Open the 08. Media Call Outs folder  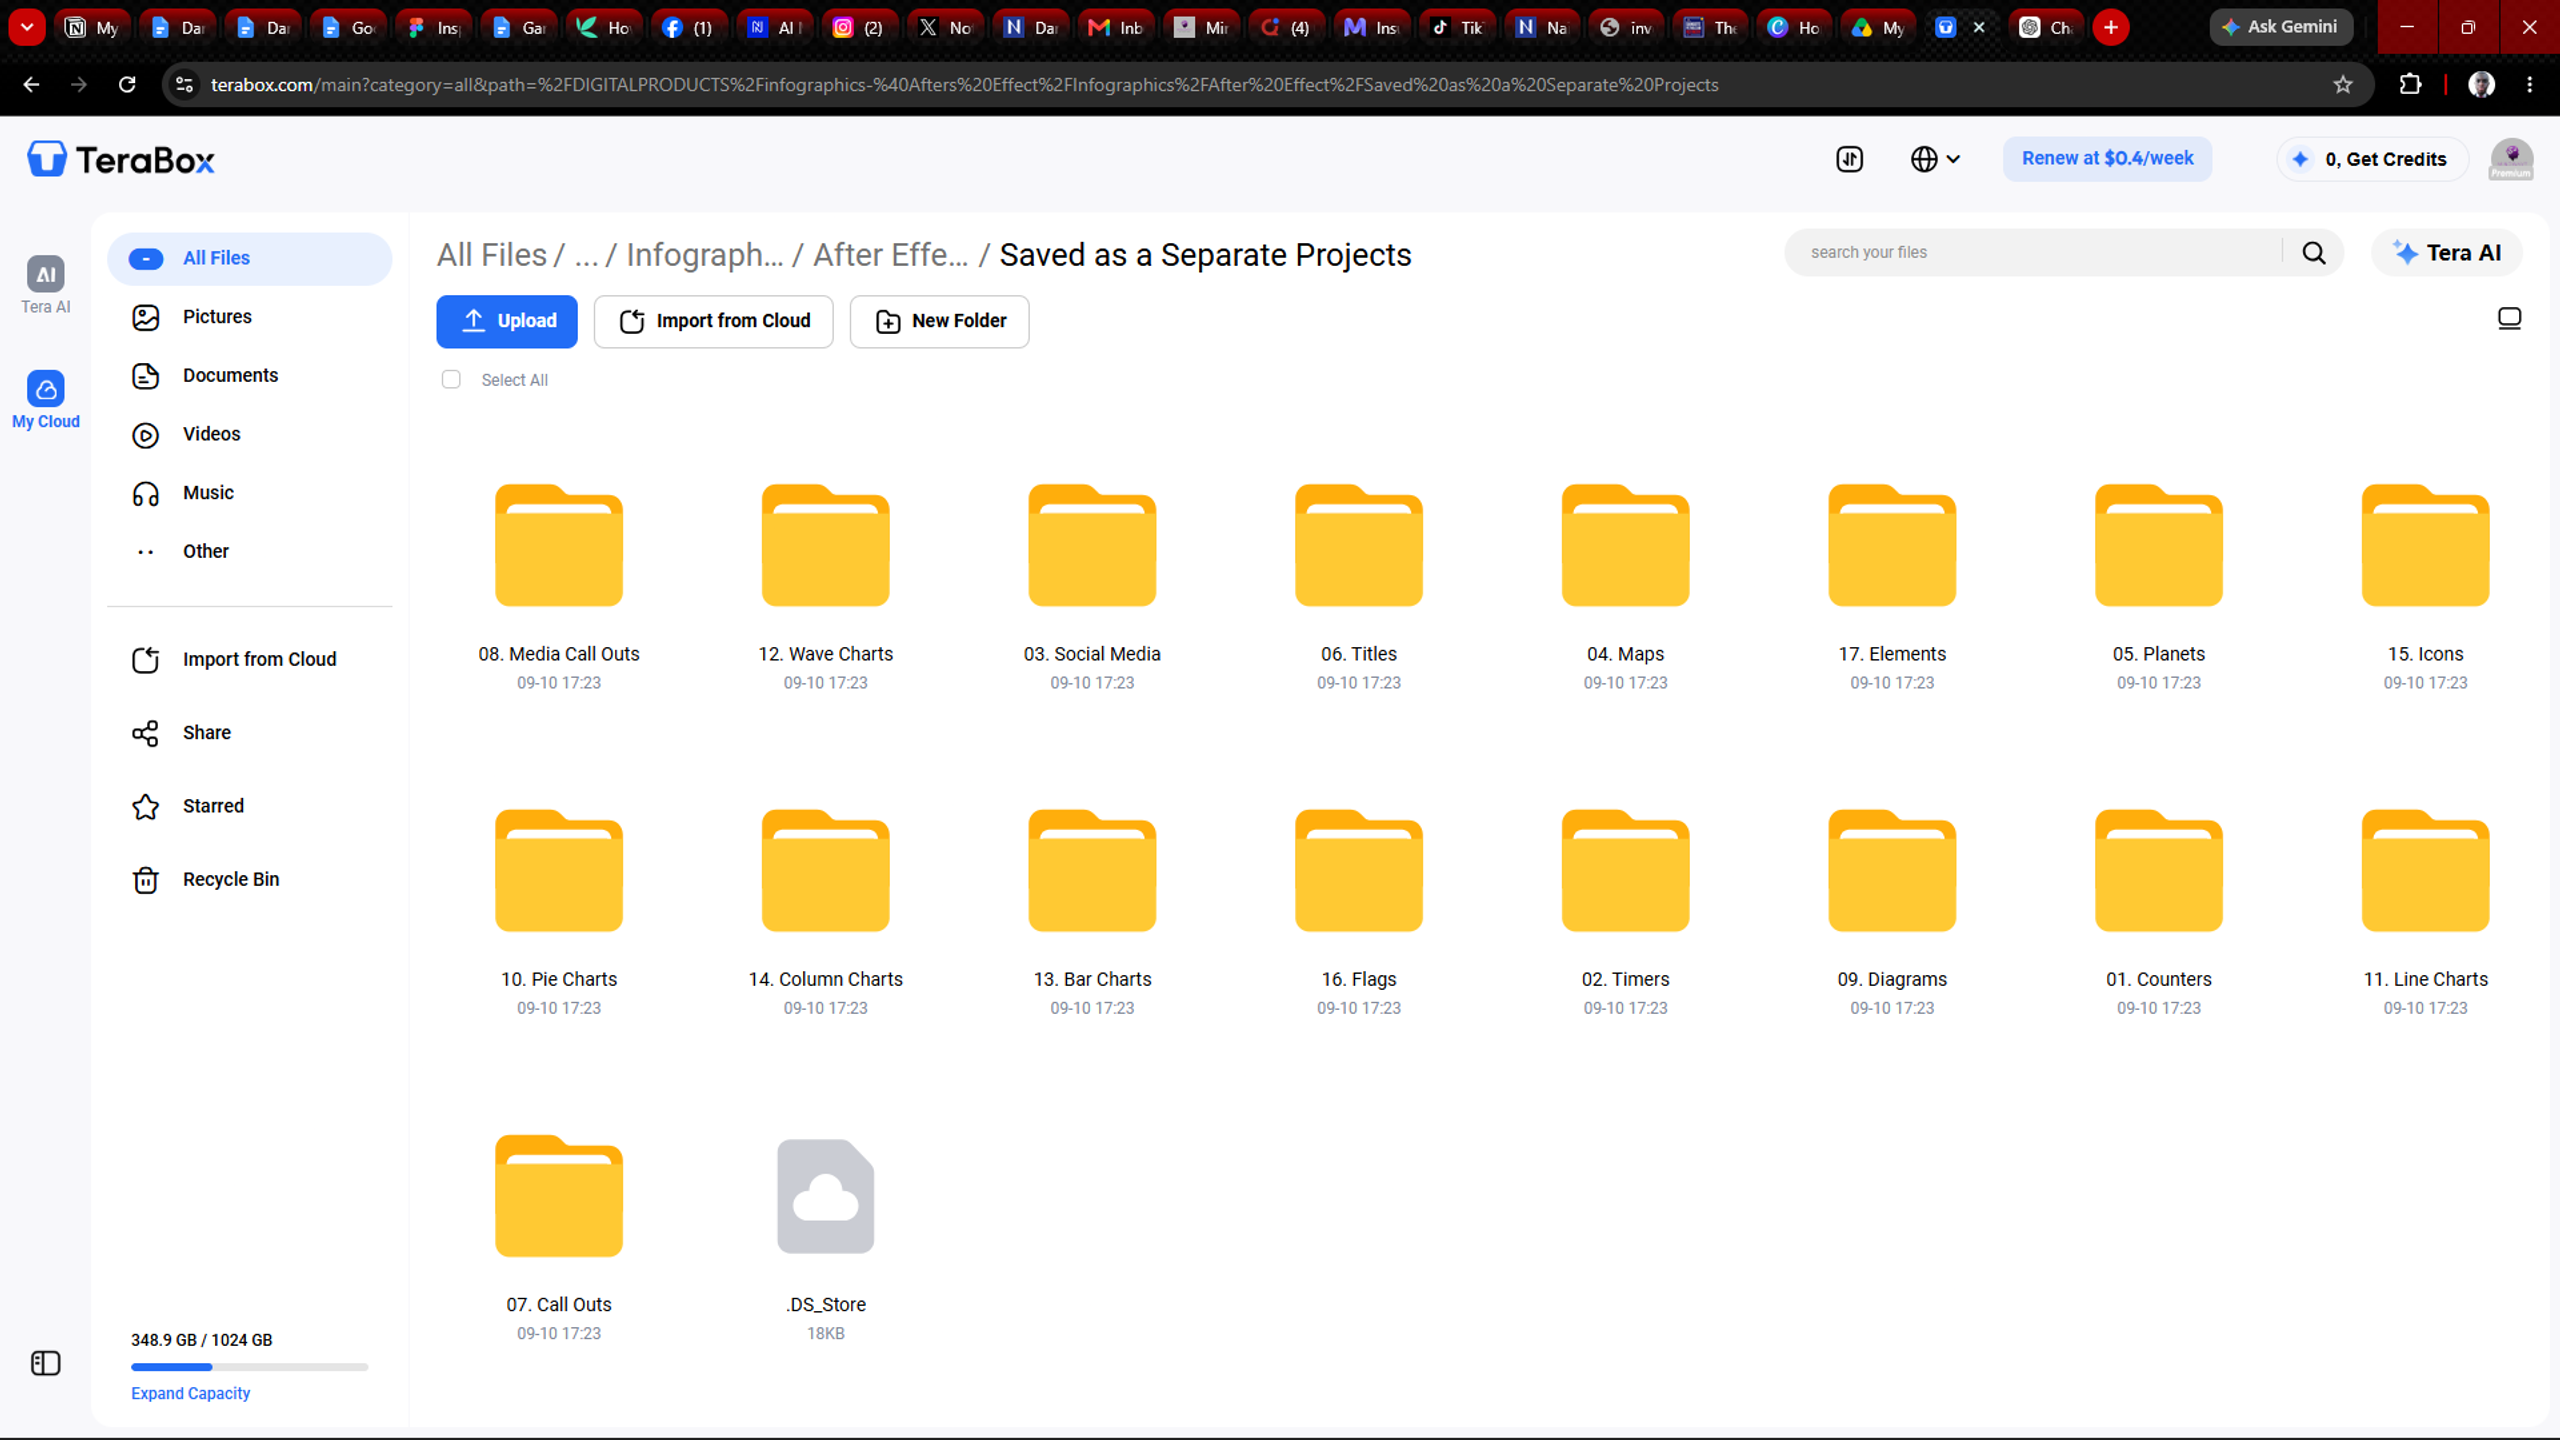[559, 546]
